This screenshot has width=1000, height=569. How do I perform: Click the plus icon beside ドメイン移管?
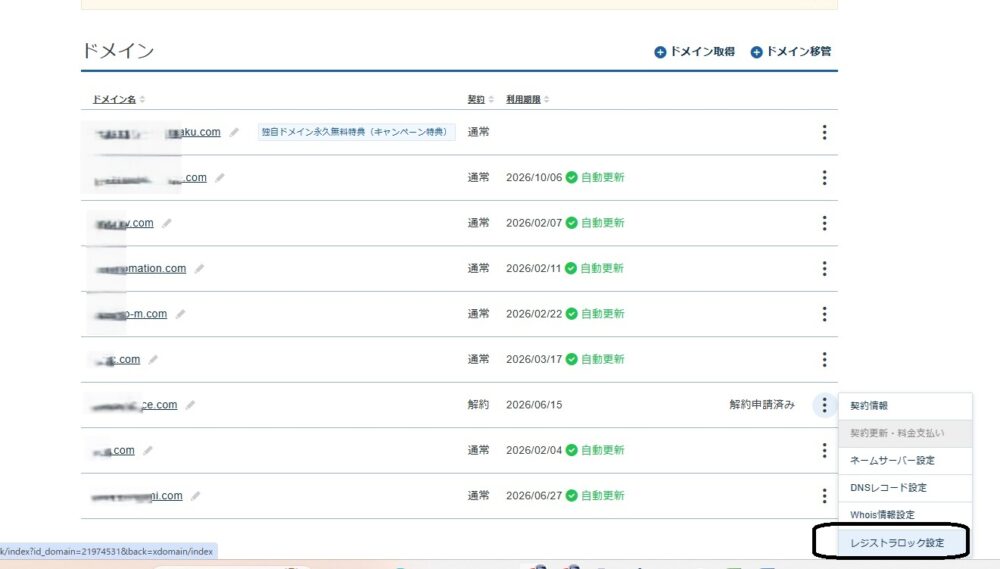(757, 52)
